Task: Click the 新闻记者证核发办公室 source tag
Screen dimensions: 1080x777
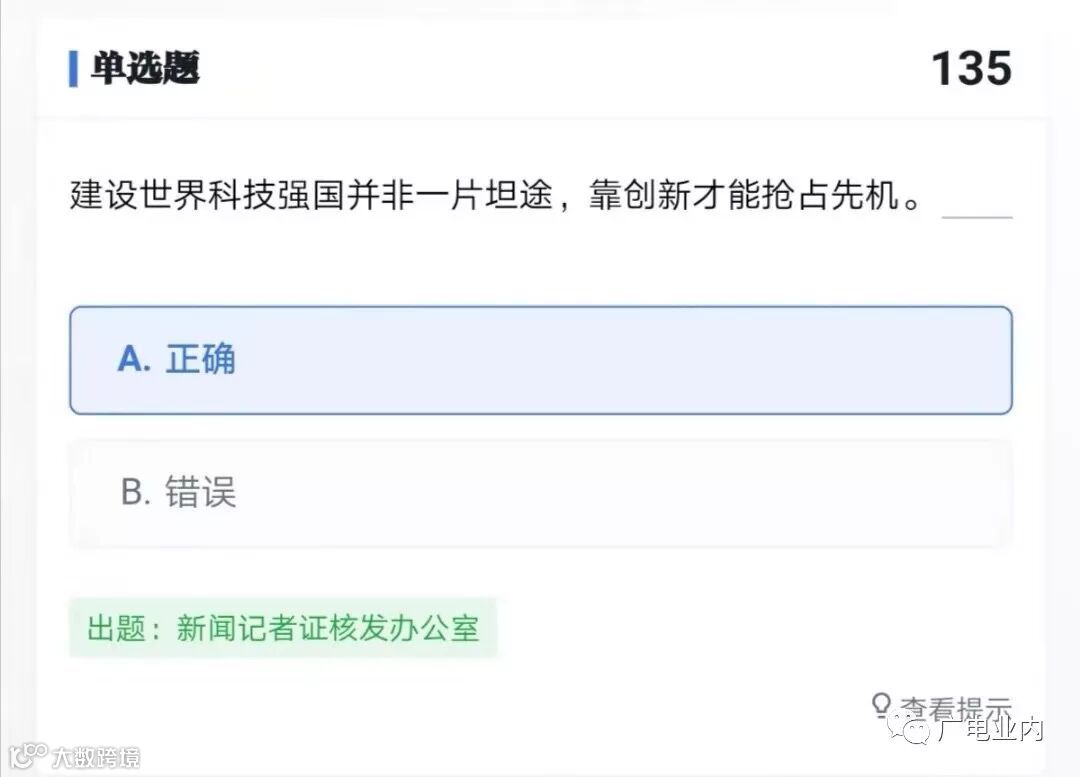Action: (x=328, y=628)
